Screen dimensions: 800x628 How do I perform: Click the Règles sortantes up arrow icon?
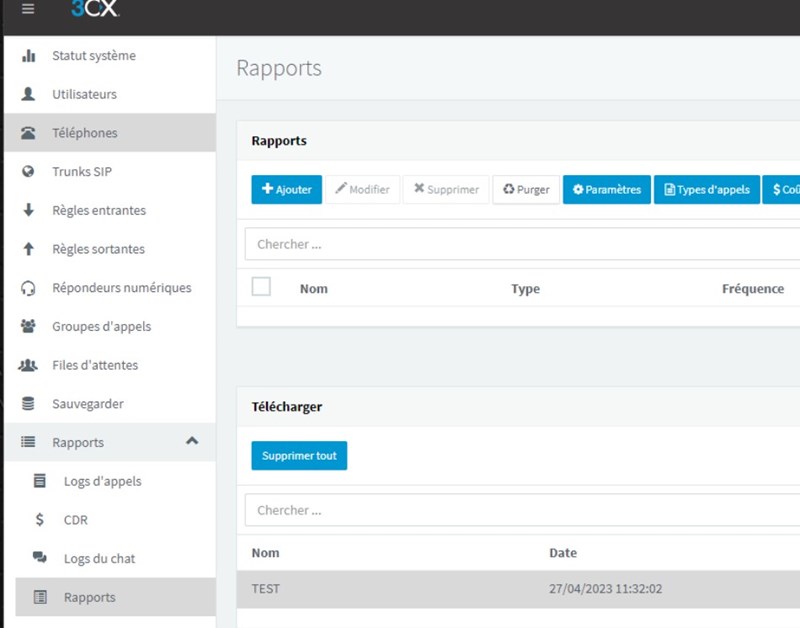29,249
